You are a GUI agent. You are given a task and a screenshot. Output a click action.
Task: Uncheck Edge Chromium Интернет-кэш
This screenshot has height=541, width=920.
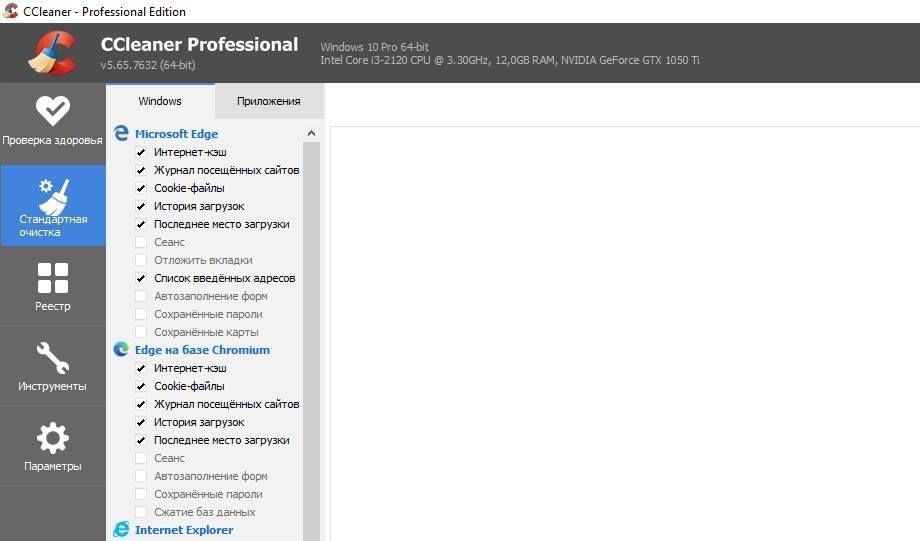pyautogui.click(x=141, y=368)
